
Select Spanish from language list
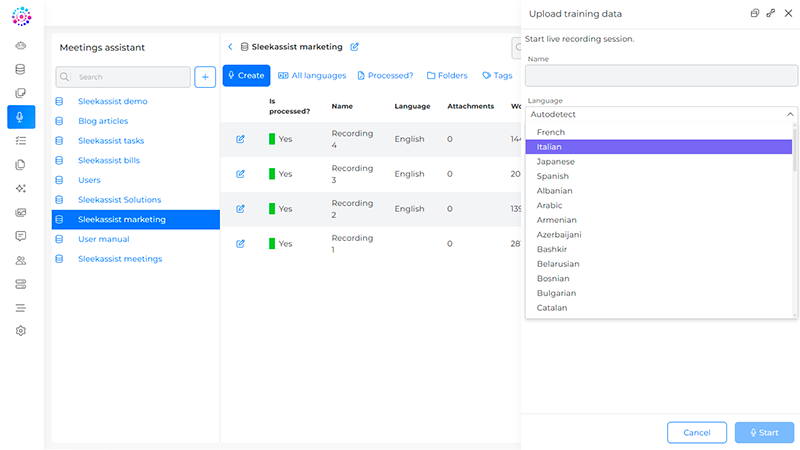tap(659, 176)
